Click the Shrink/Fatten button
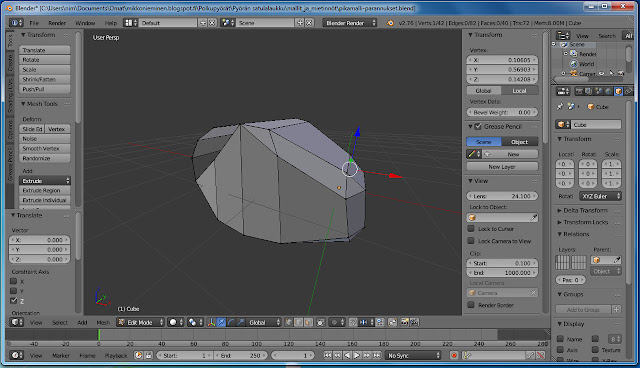 tap(45, 79)
